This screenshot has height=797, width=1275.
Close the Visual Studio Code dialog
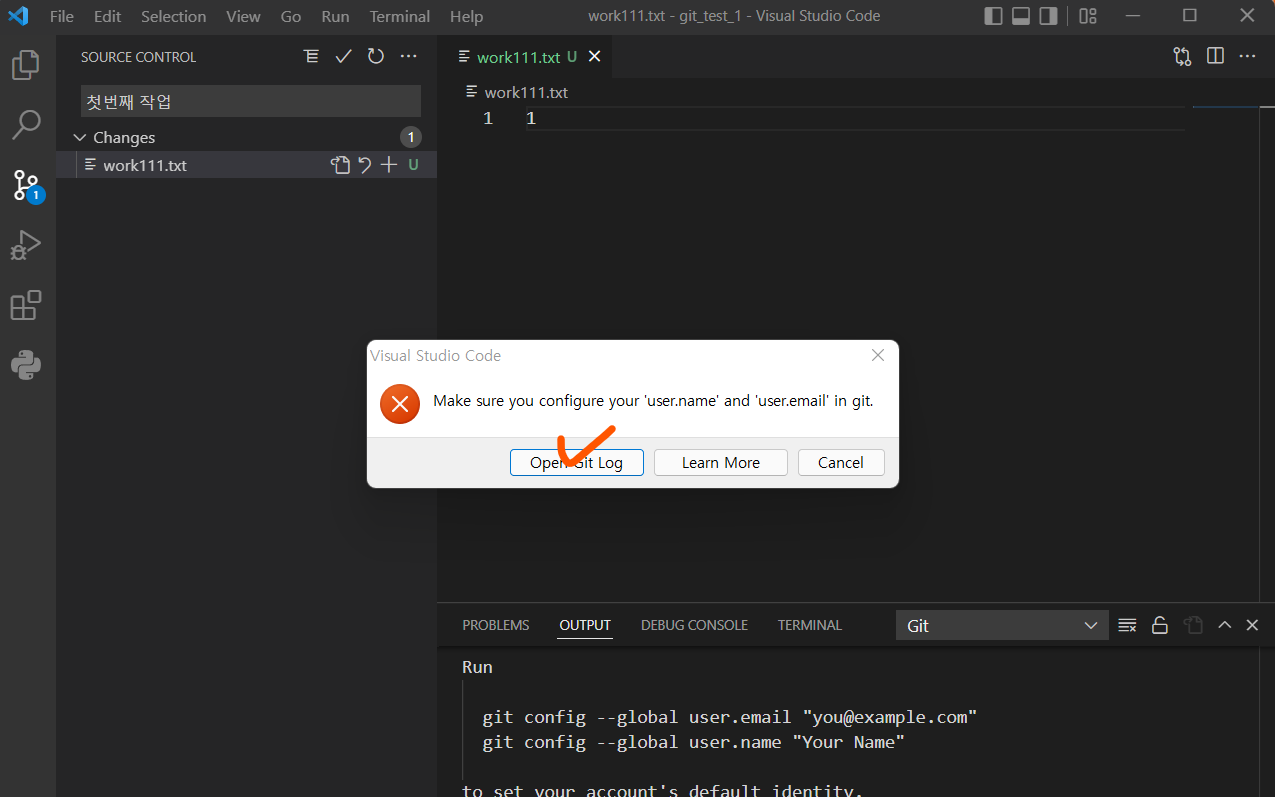click(x=878, y=355)
